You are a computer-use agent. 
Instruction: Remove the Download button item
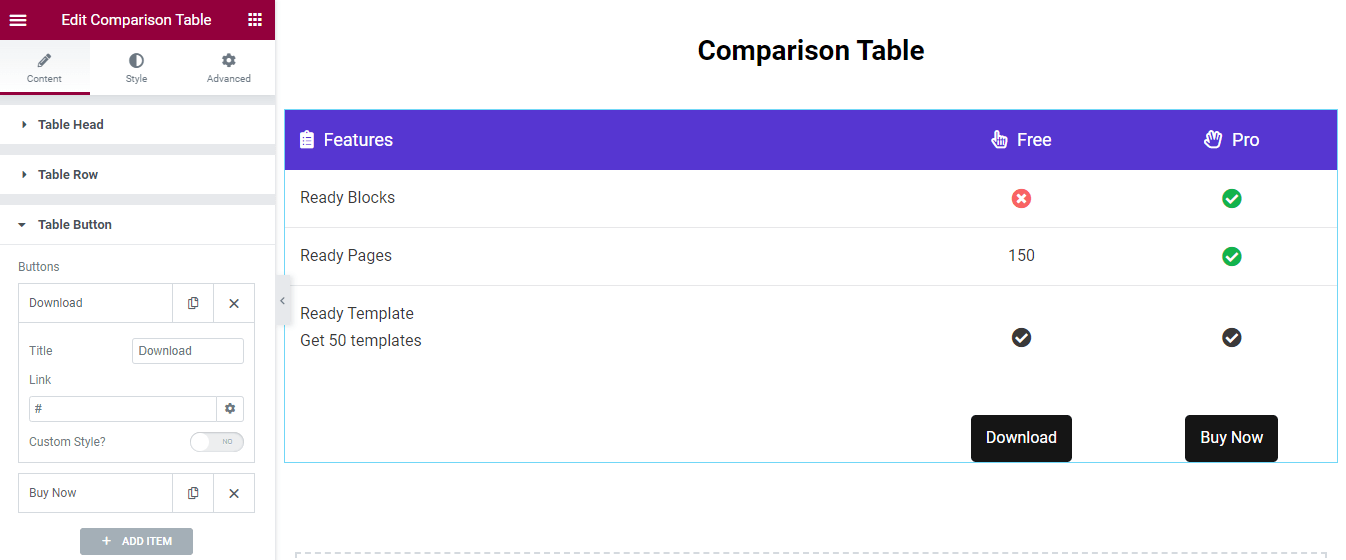[x=234, y=303]
